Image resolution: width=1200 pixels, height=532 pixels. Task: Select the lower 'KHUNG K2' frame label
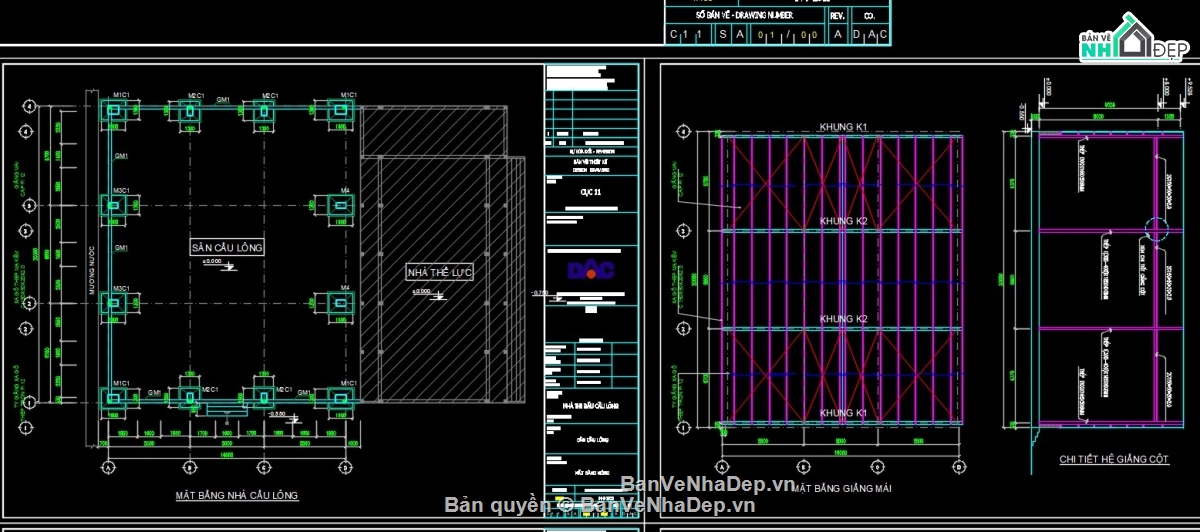point(843,319)
